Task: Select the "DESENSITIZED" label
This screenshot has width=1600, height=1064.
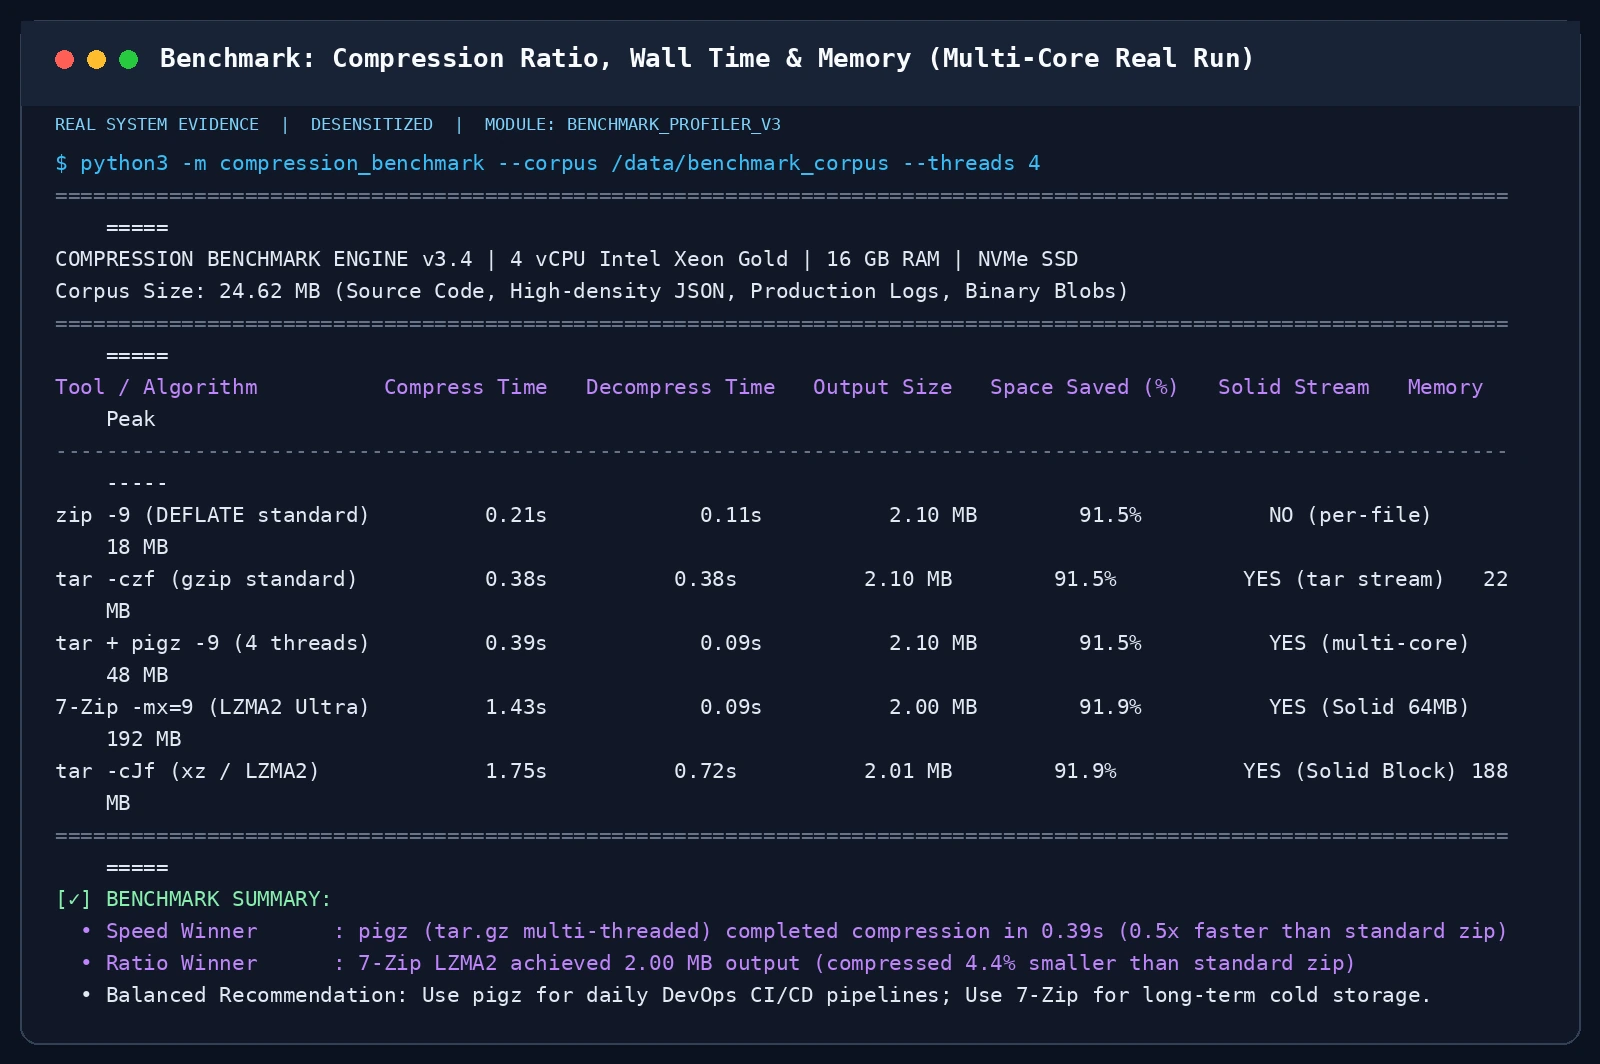Action: point(372,125)
